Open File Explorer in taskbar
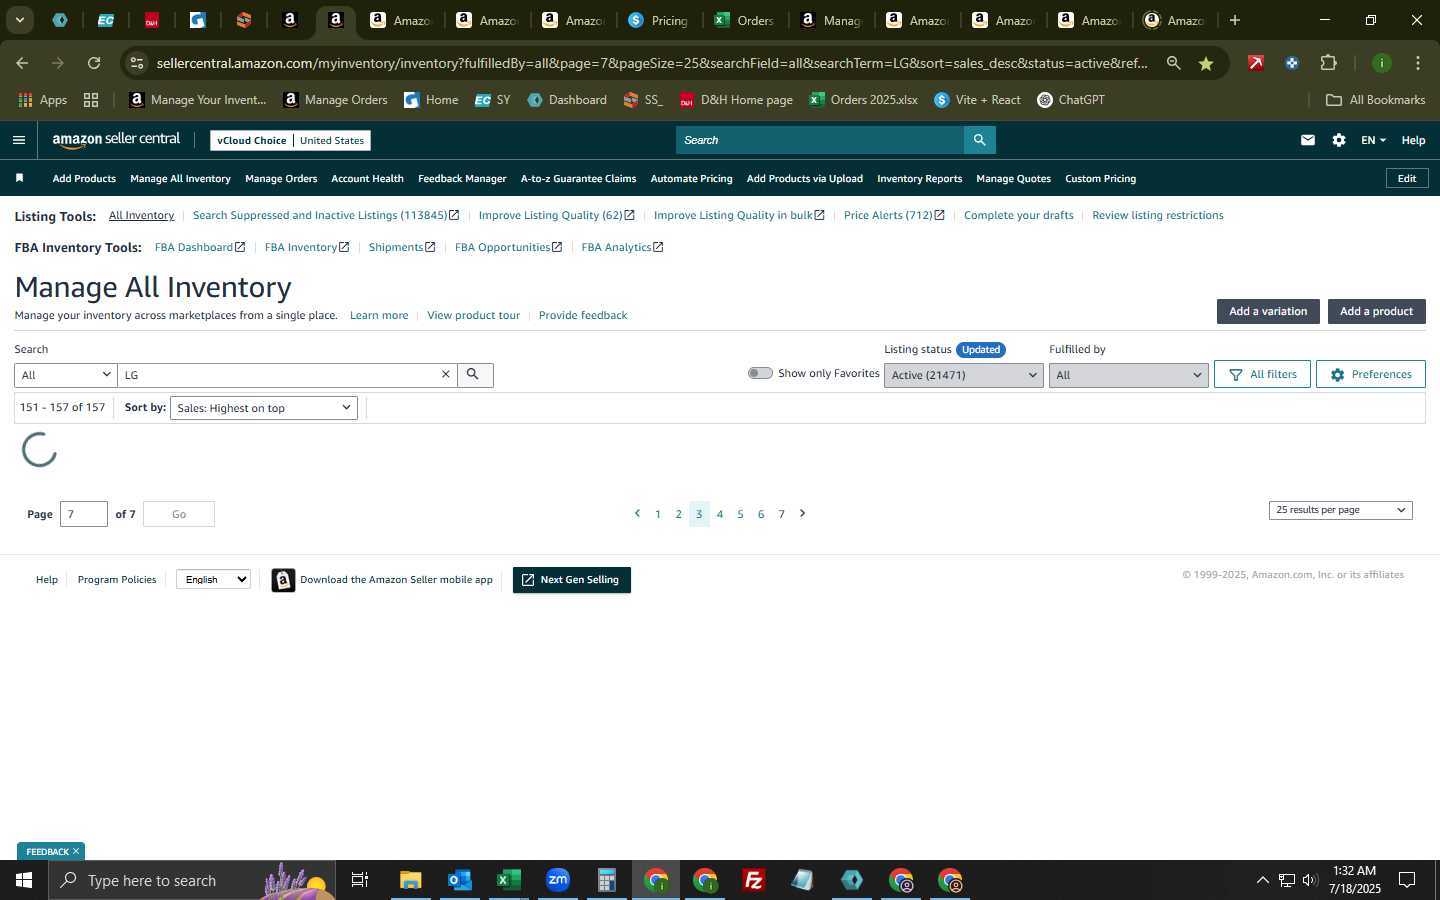This screenshot has height=900, width=1440. tap(410, 880)
